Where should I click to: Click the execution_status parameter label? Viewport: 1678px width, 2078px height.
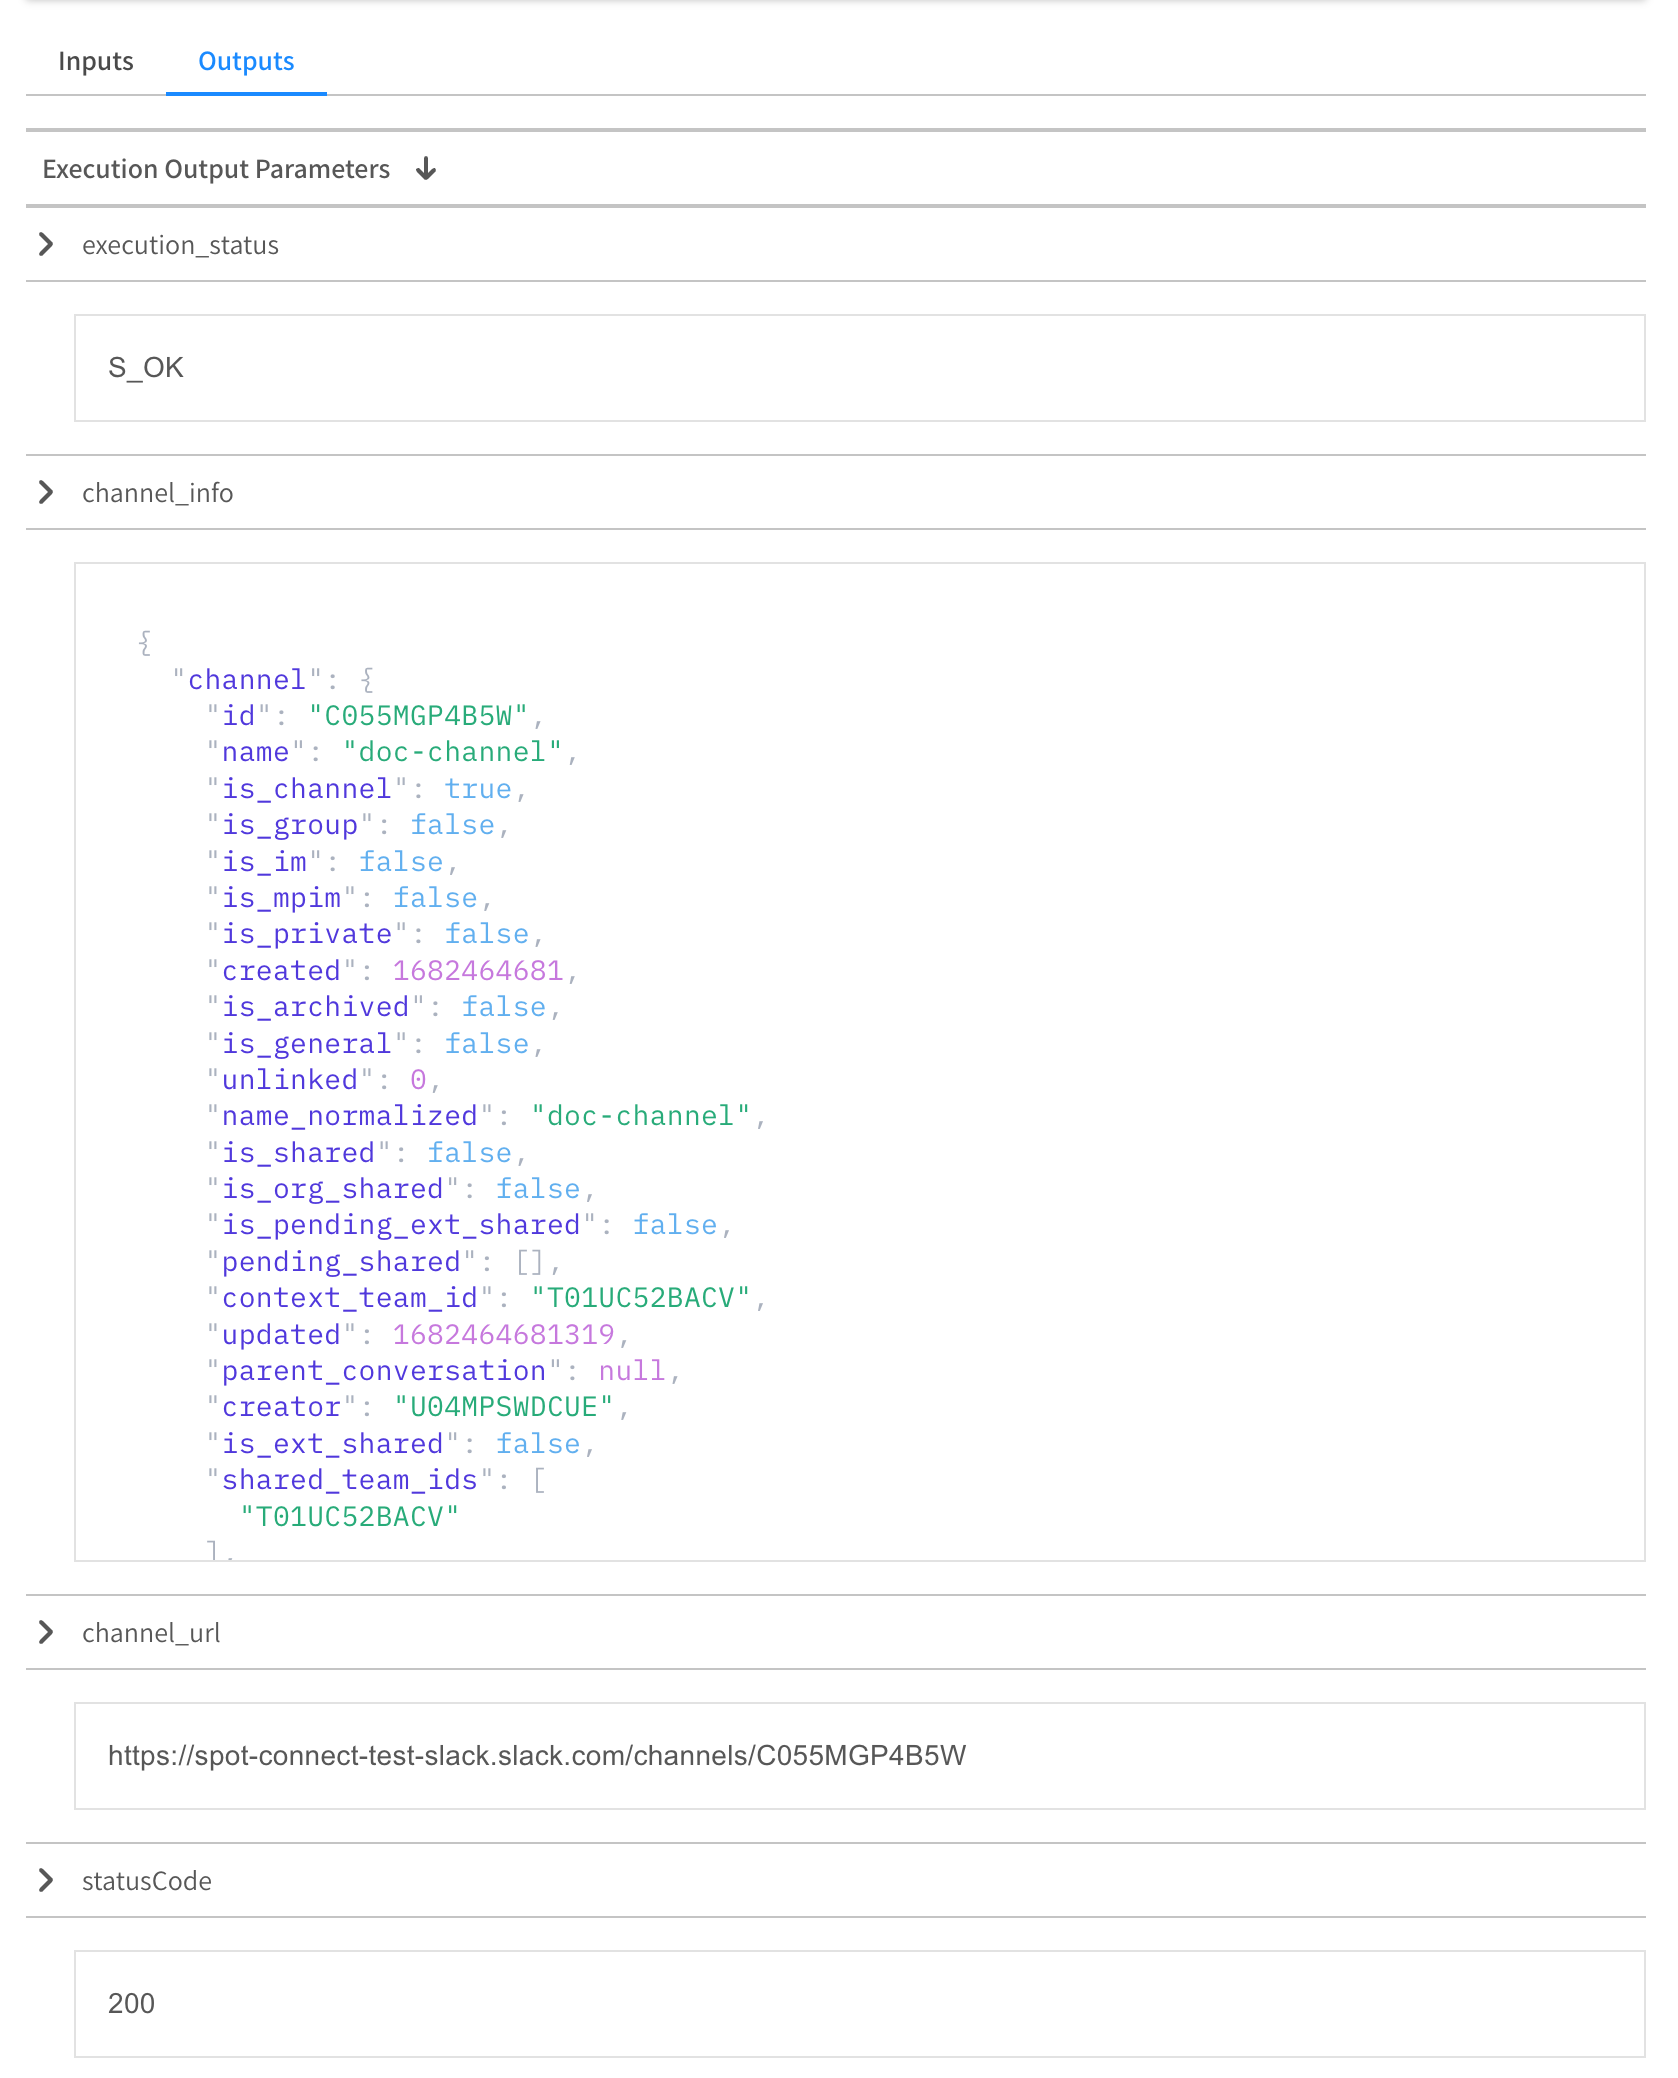(x=180, y=245)
